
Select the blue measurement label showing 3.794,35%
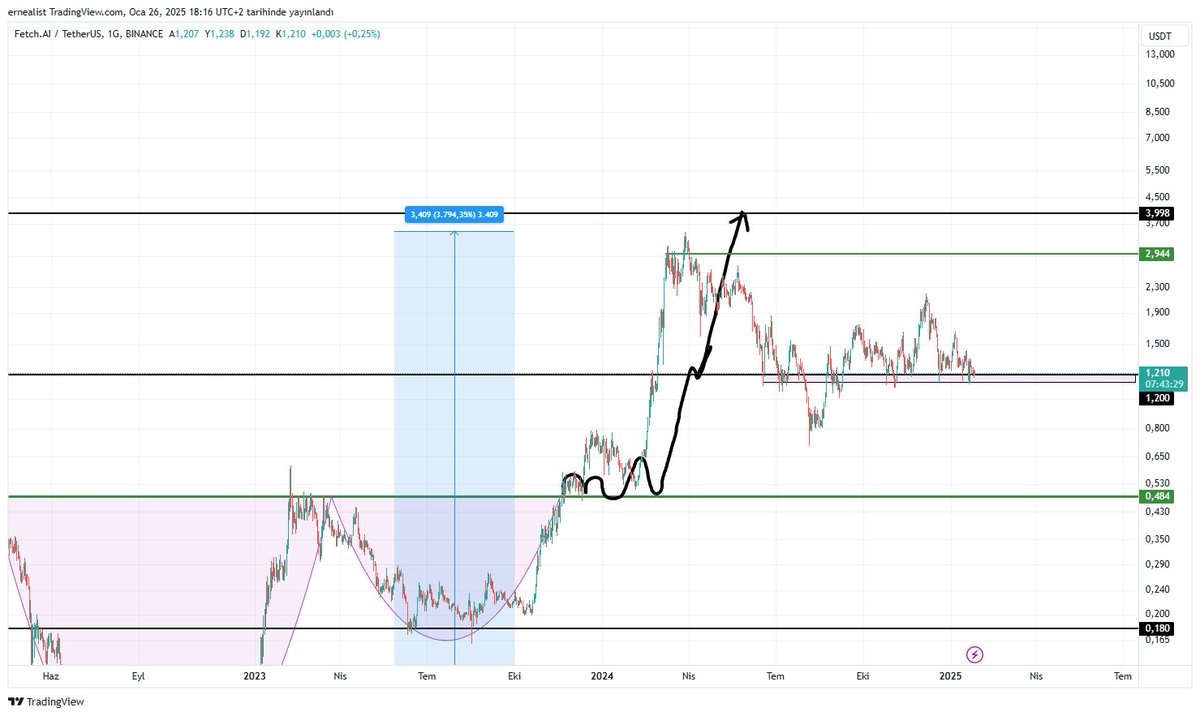(x=455, y=214)
